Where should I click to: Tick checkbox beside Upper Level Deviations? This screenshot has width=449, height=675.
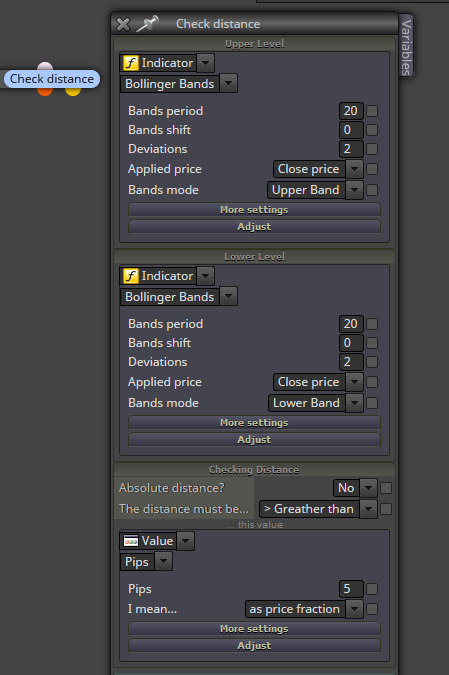click(372, 149)
